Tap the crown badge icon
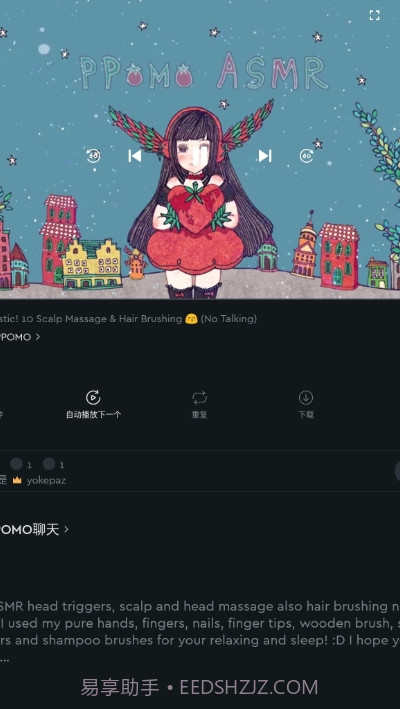 pyautogui.click(x=17, y=481)
